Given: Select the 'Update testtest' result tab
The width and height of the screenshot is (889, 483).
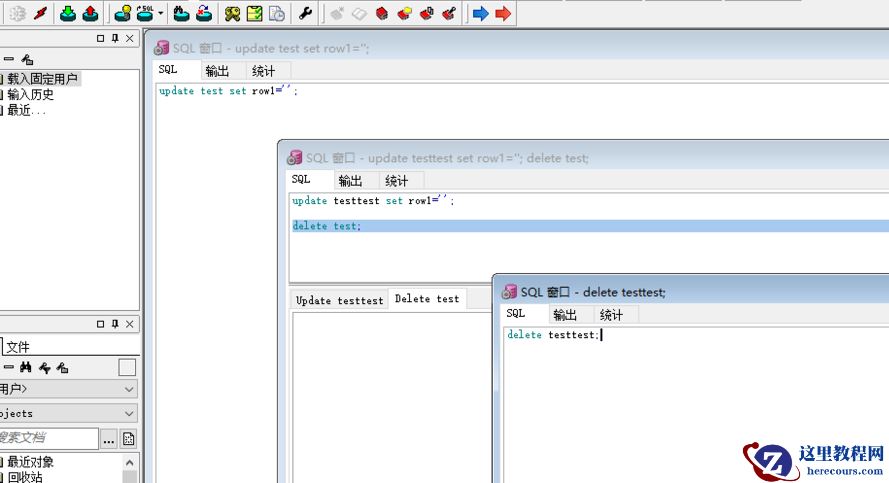Looking at the screenshot, I should 339,300.
